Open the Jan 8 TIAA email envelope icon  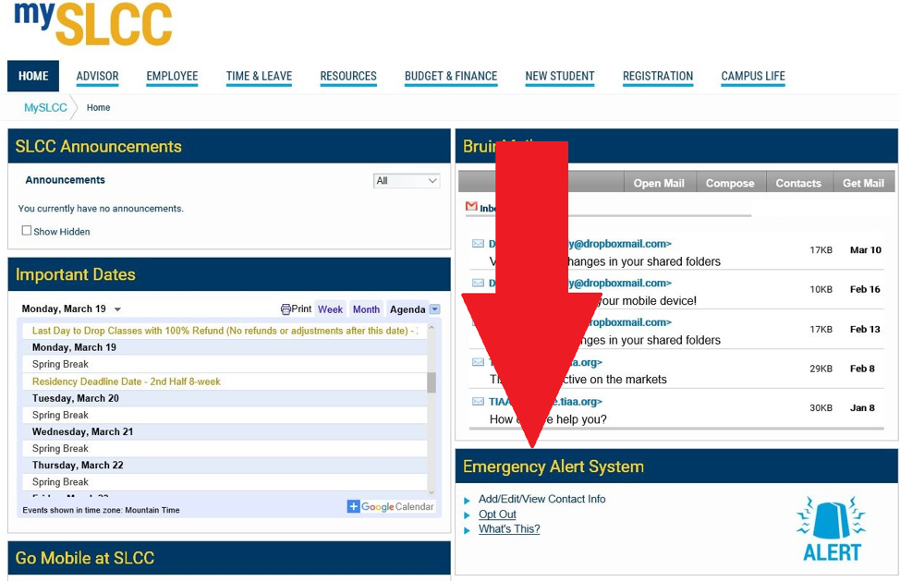[x=478, y=402]
